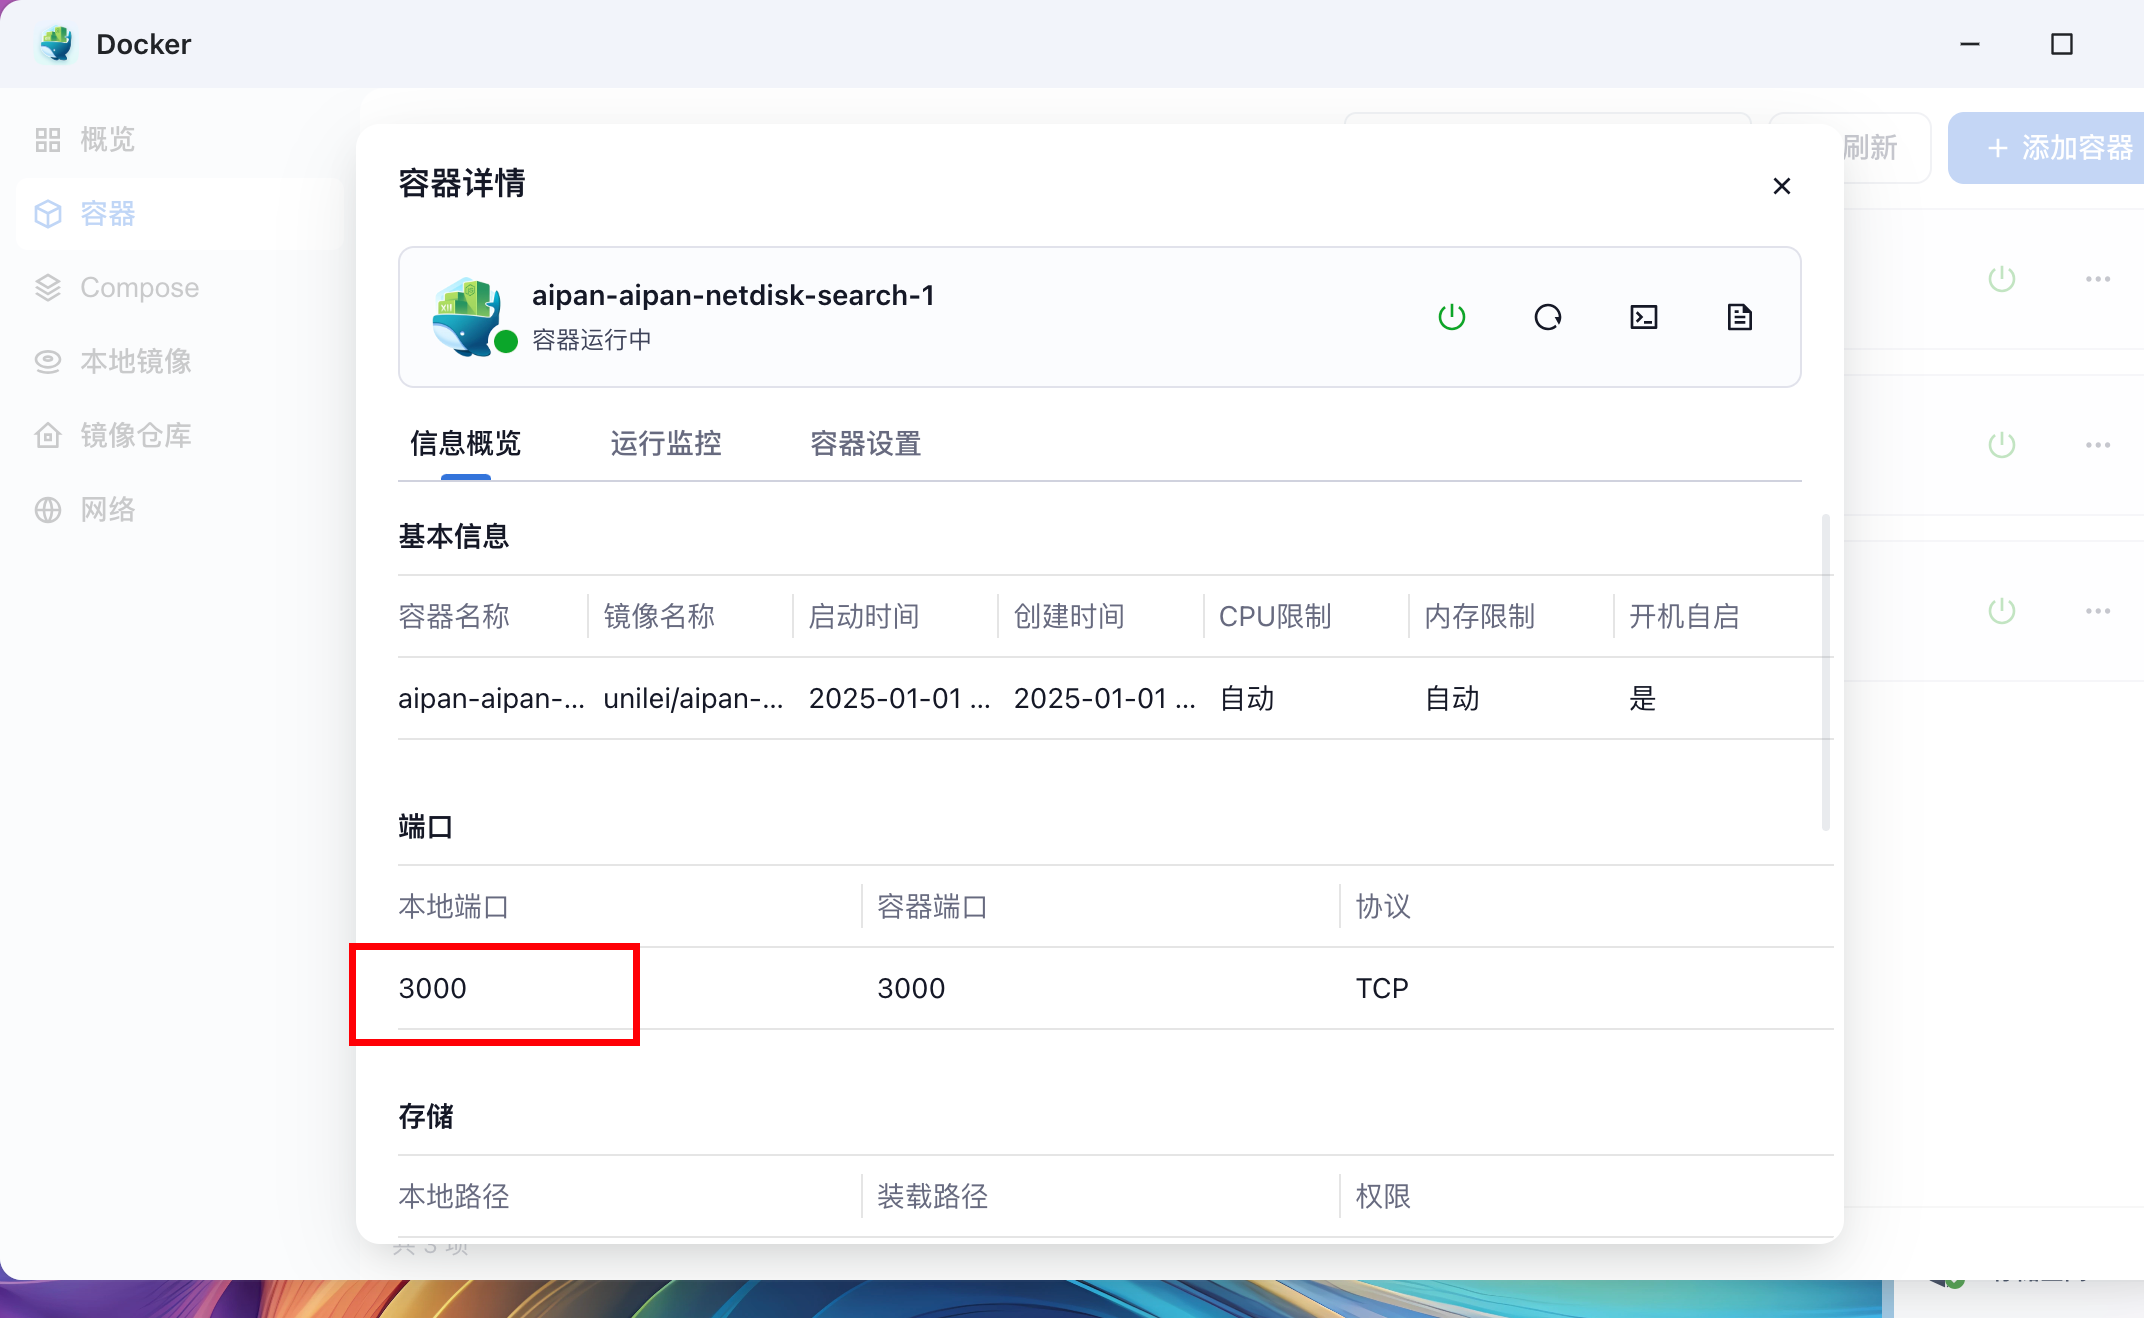2144x1318 pixels.
Task: Click the 容器端口 column header
Action: point(932,906)
